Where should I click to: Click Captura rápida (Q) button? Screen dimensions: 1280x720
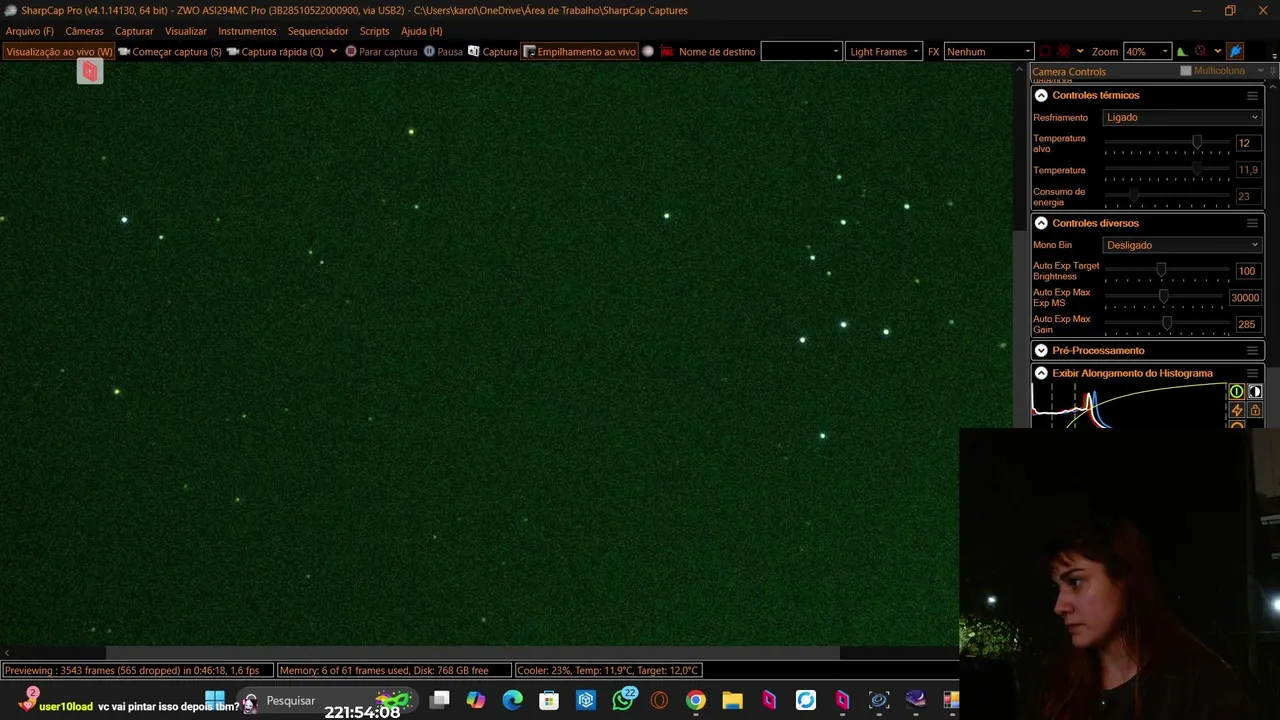click(275, 51)
